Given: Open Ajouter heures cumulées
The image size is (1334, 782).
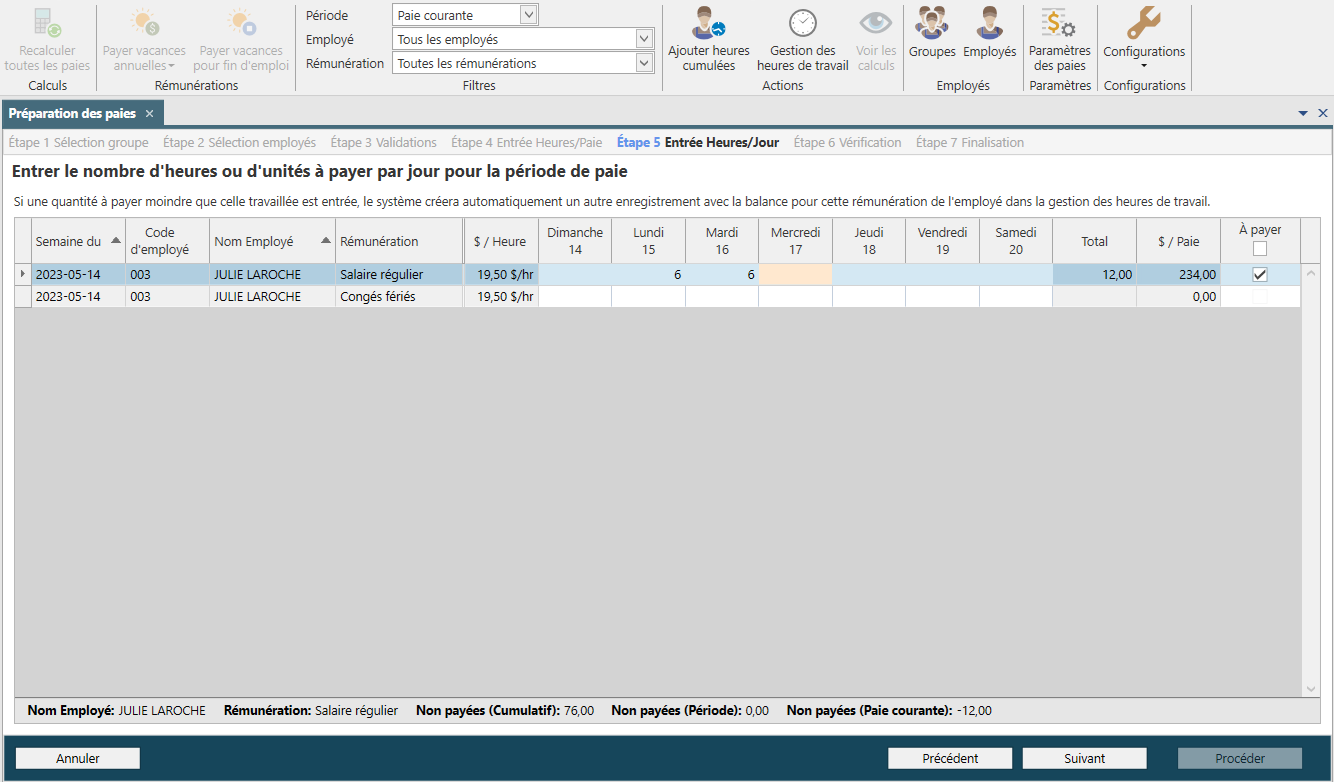Looking at the screenshot, I should point(709,40).
